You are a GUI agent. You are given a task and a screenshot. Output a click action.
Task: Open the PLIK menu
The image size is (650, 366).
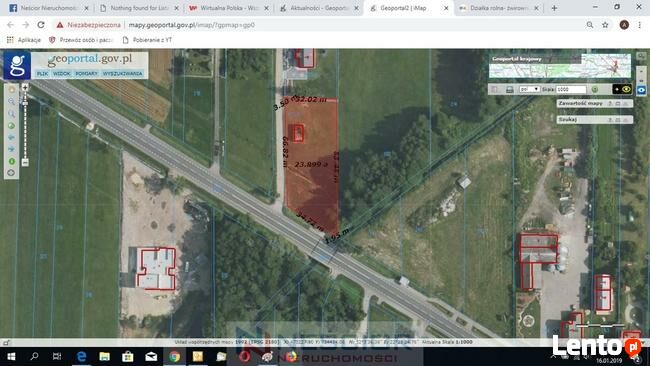(x=42, y=73)
